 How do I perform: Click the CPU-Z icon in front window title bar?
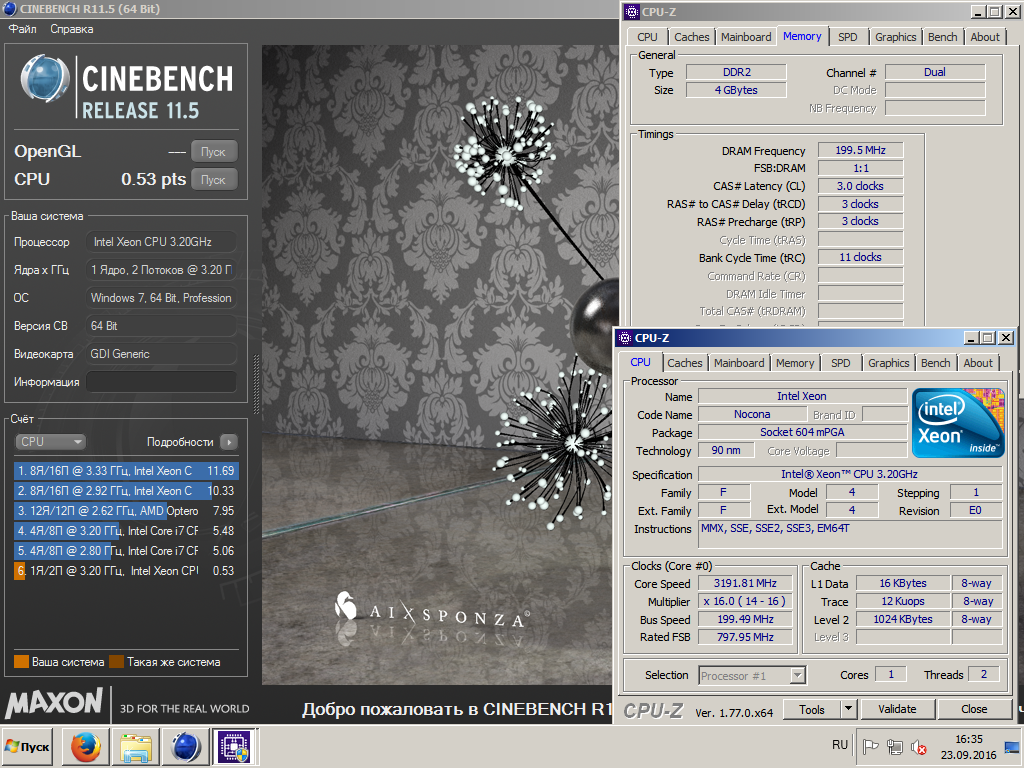click(x=625, y=338)
